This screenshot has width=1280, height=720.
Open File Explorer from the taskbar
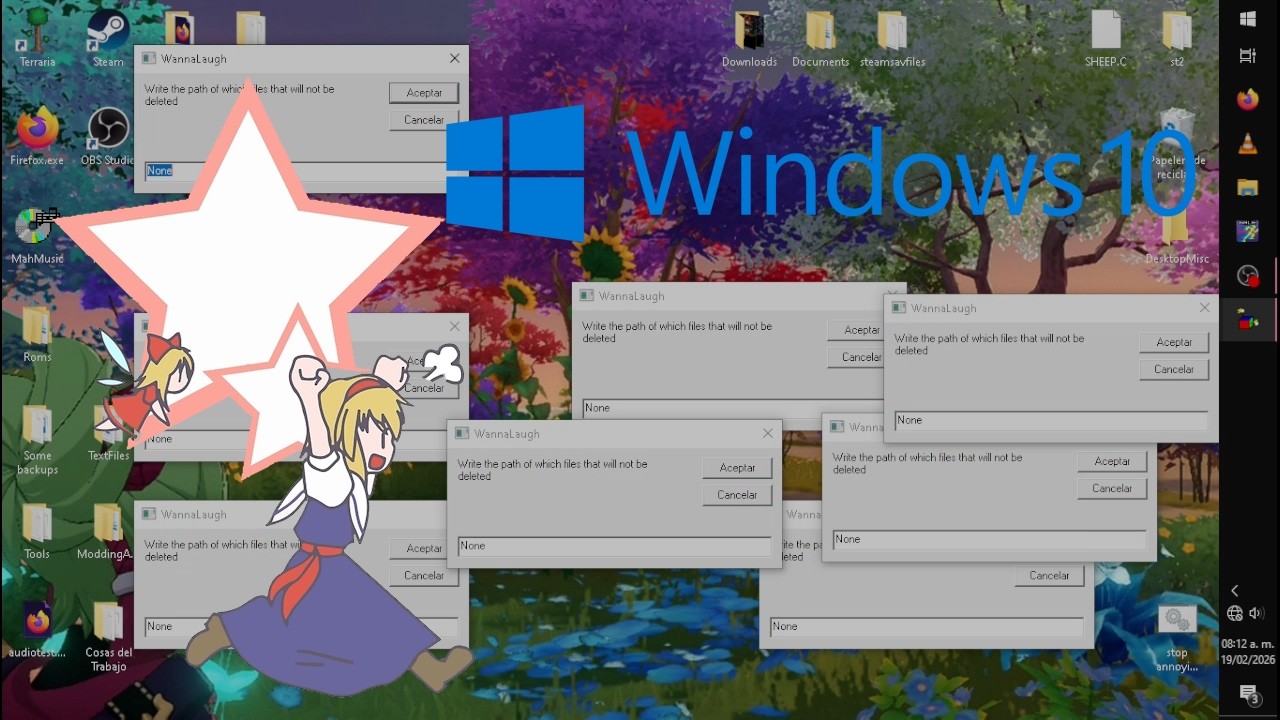1248,188
